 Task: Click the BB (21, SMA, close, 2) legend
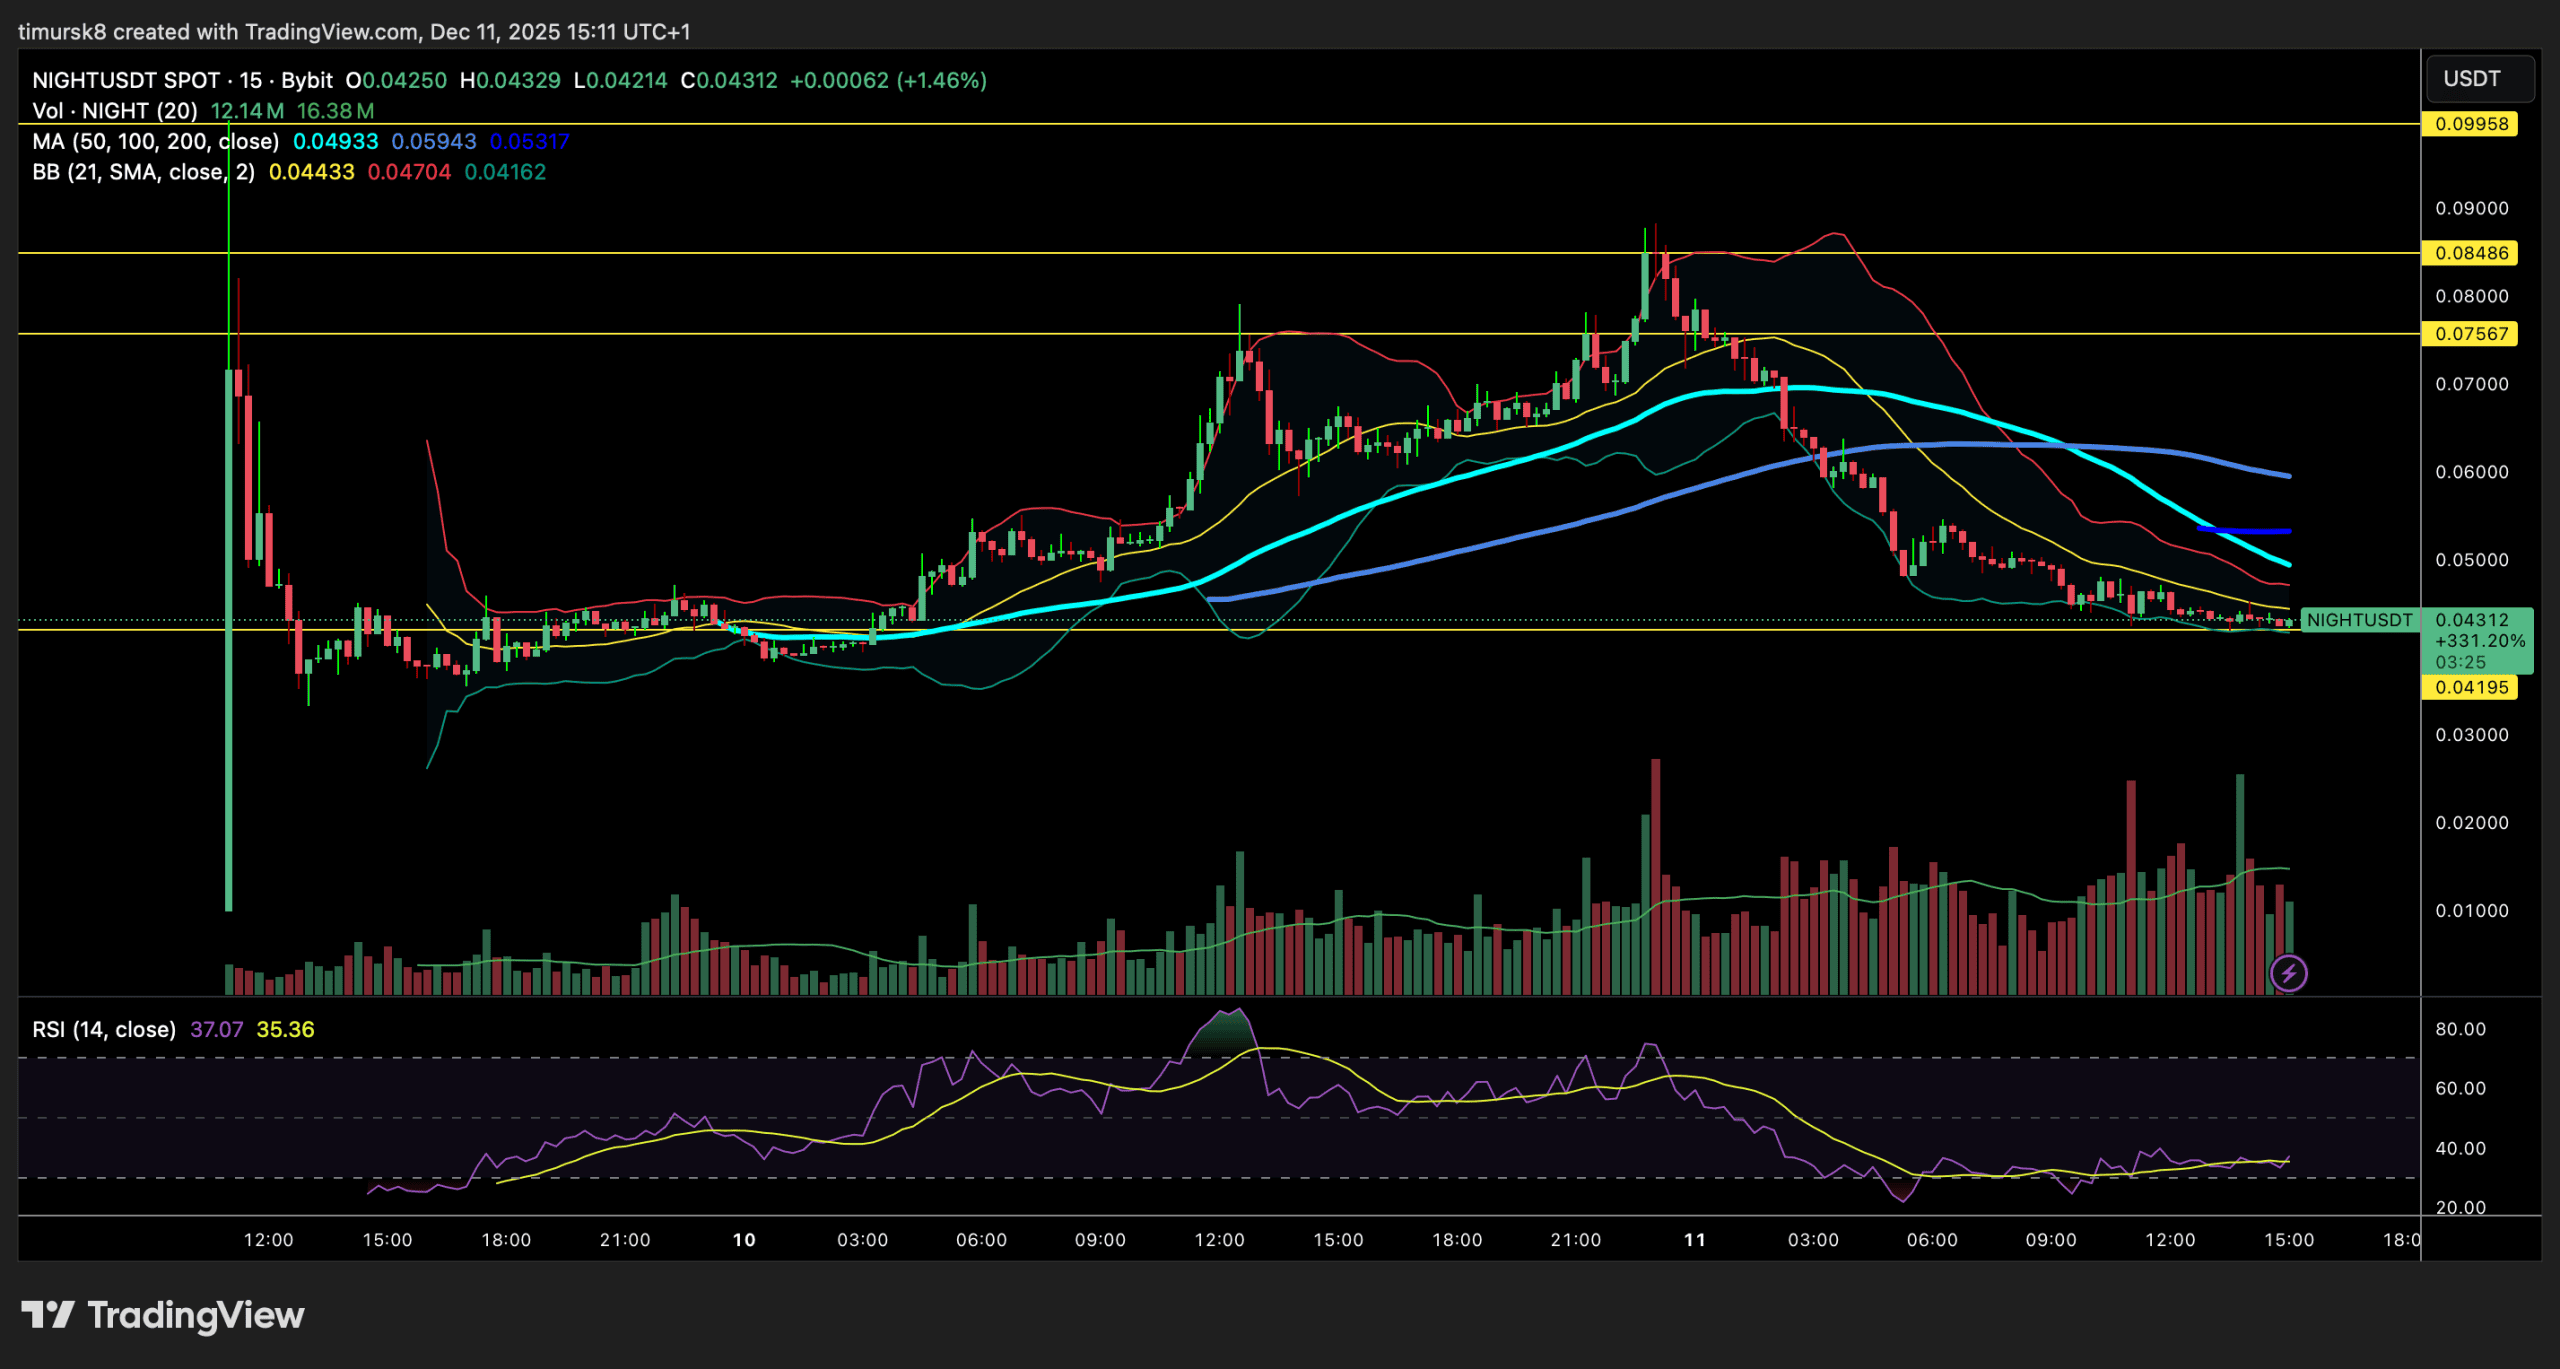143,172
